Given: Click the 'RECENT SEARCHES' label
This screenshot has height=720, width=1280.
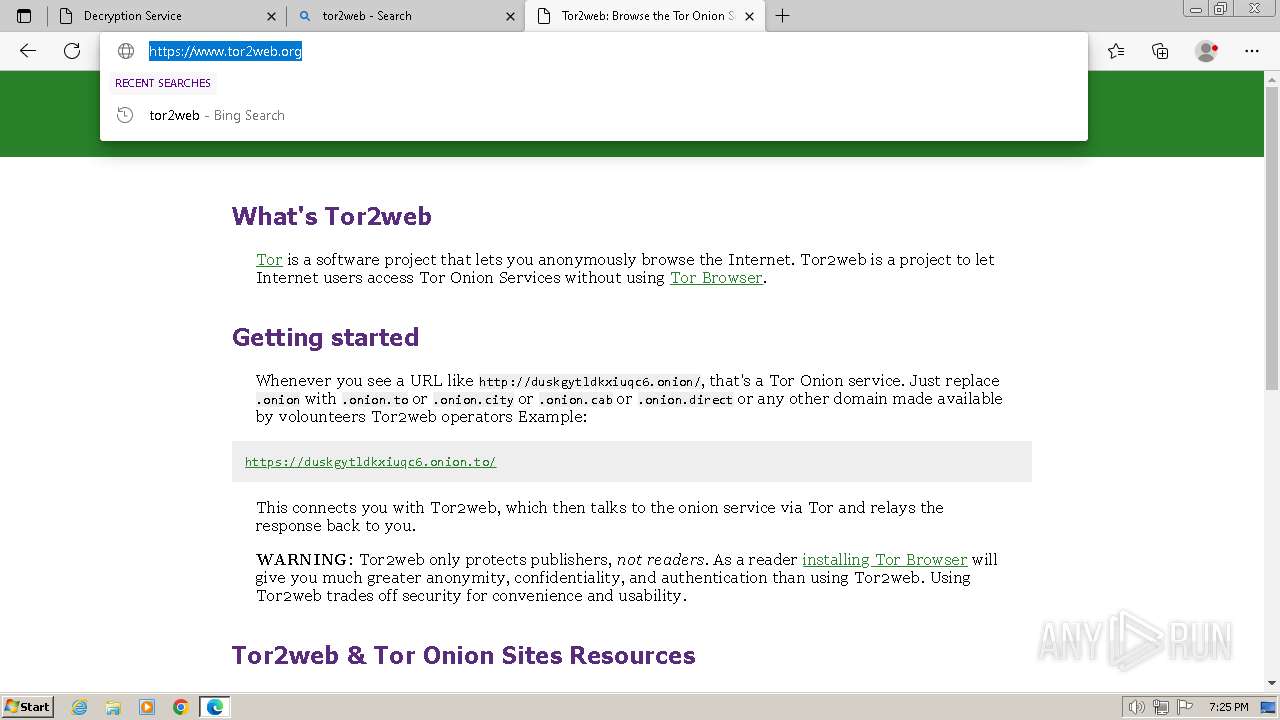Looking at the screenshot, I should (163, 83).
